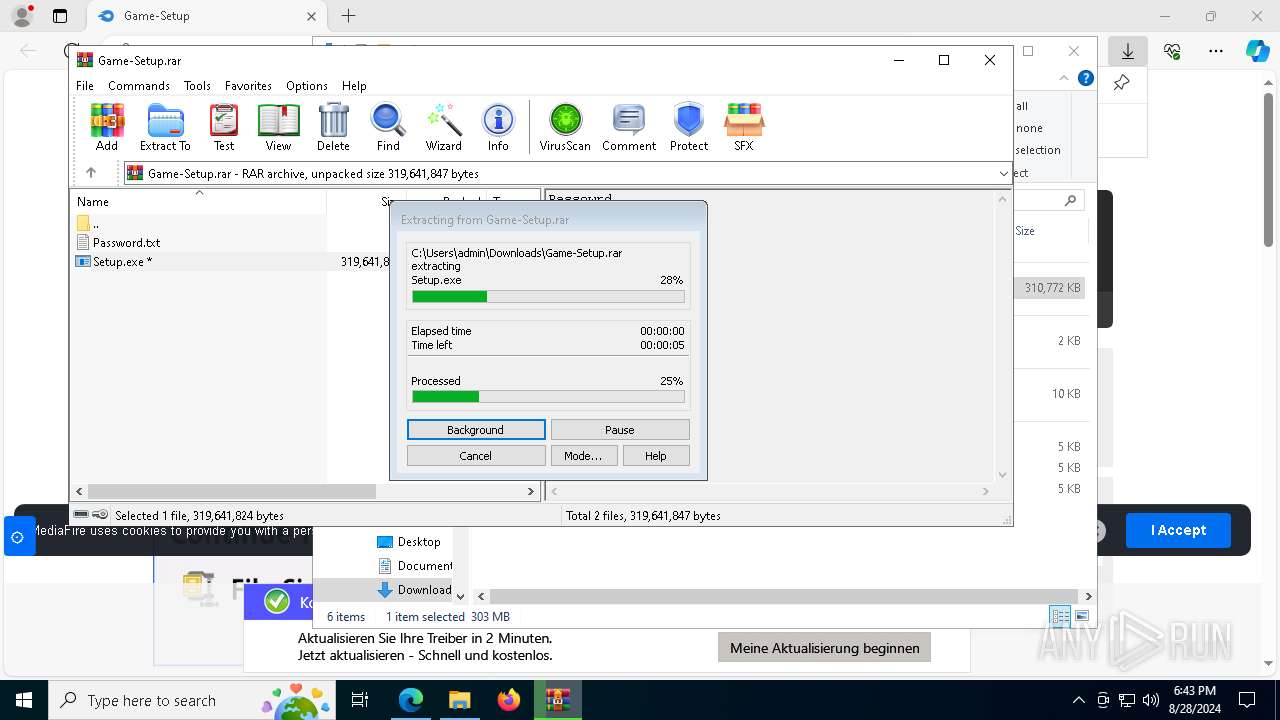Open Edge browser essentials heart icon
Screen dimensions: 1280x720
coord(1172,51)
